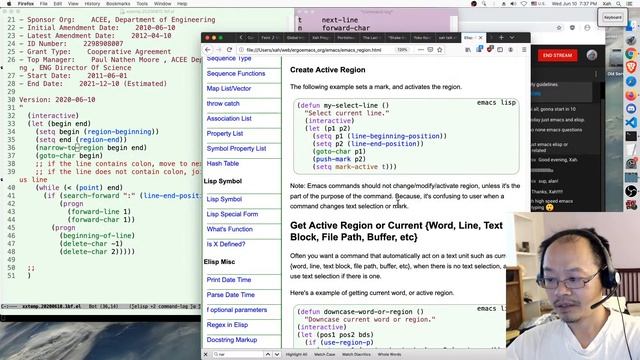Screen dimensions: 640x360
Task: Open Sequence Functions sidebar link
Action: click(236, 73)
